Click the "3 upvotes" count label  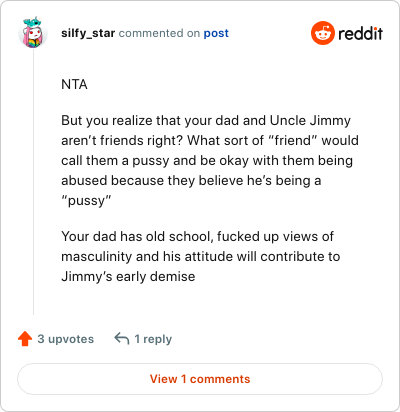point(66,339)
